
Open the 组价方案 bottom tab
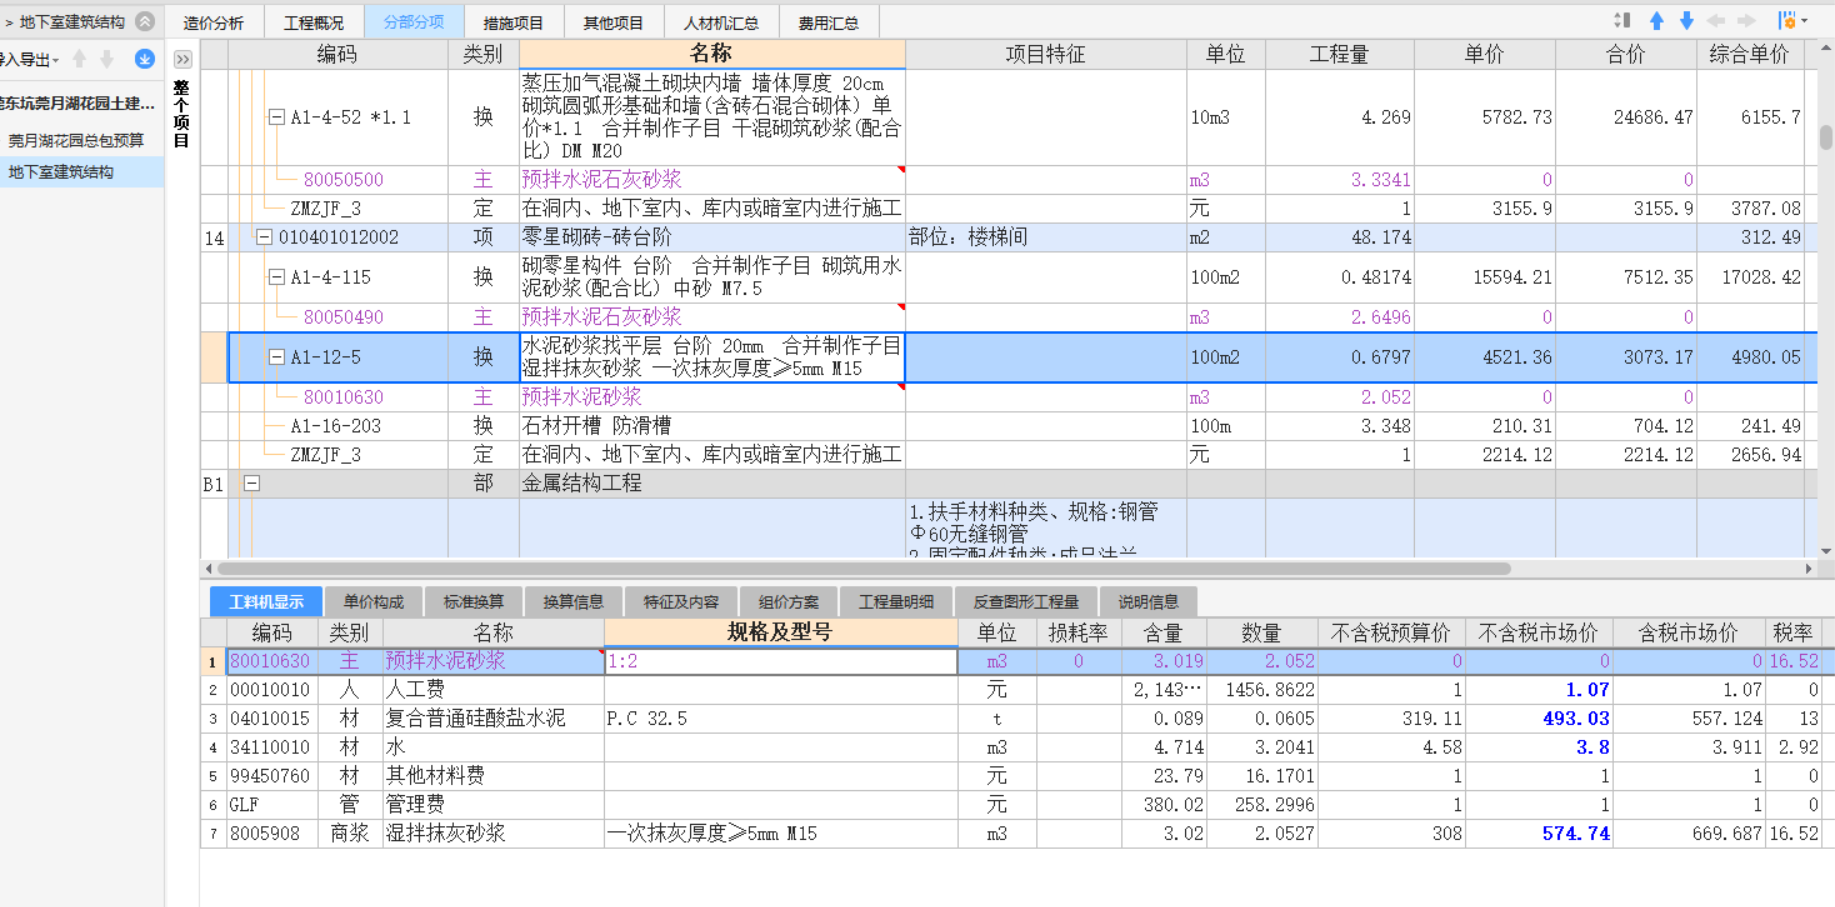(788, 601)
